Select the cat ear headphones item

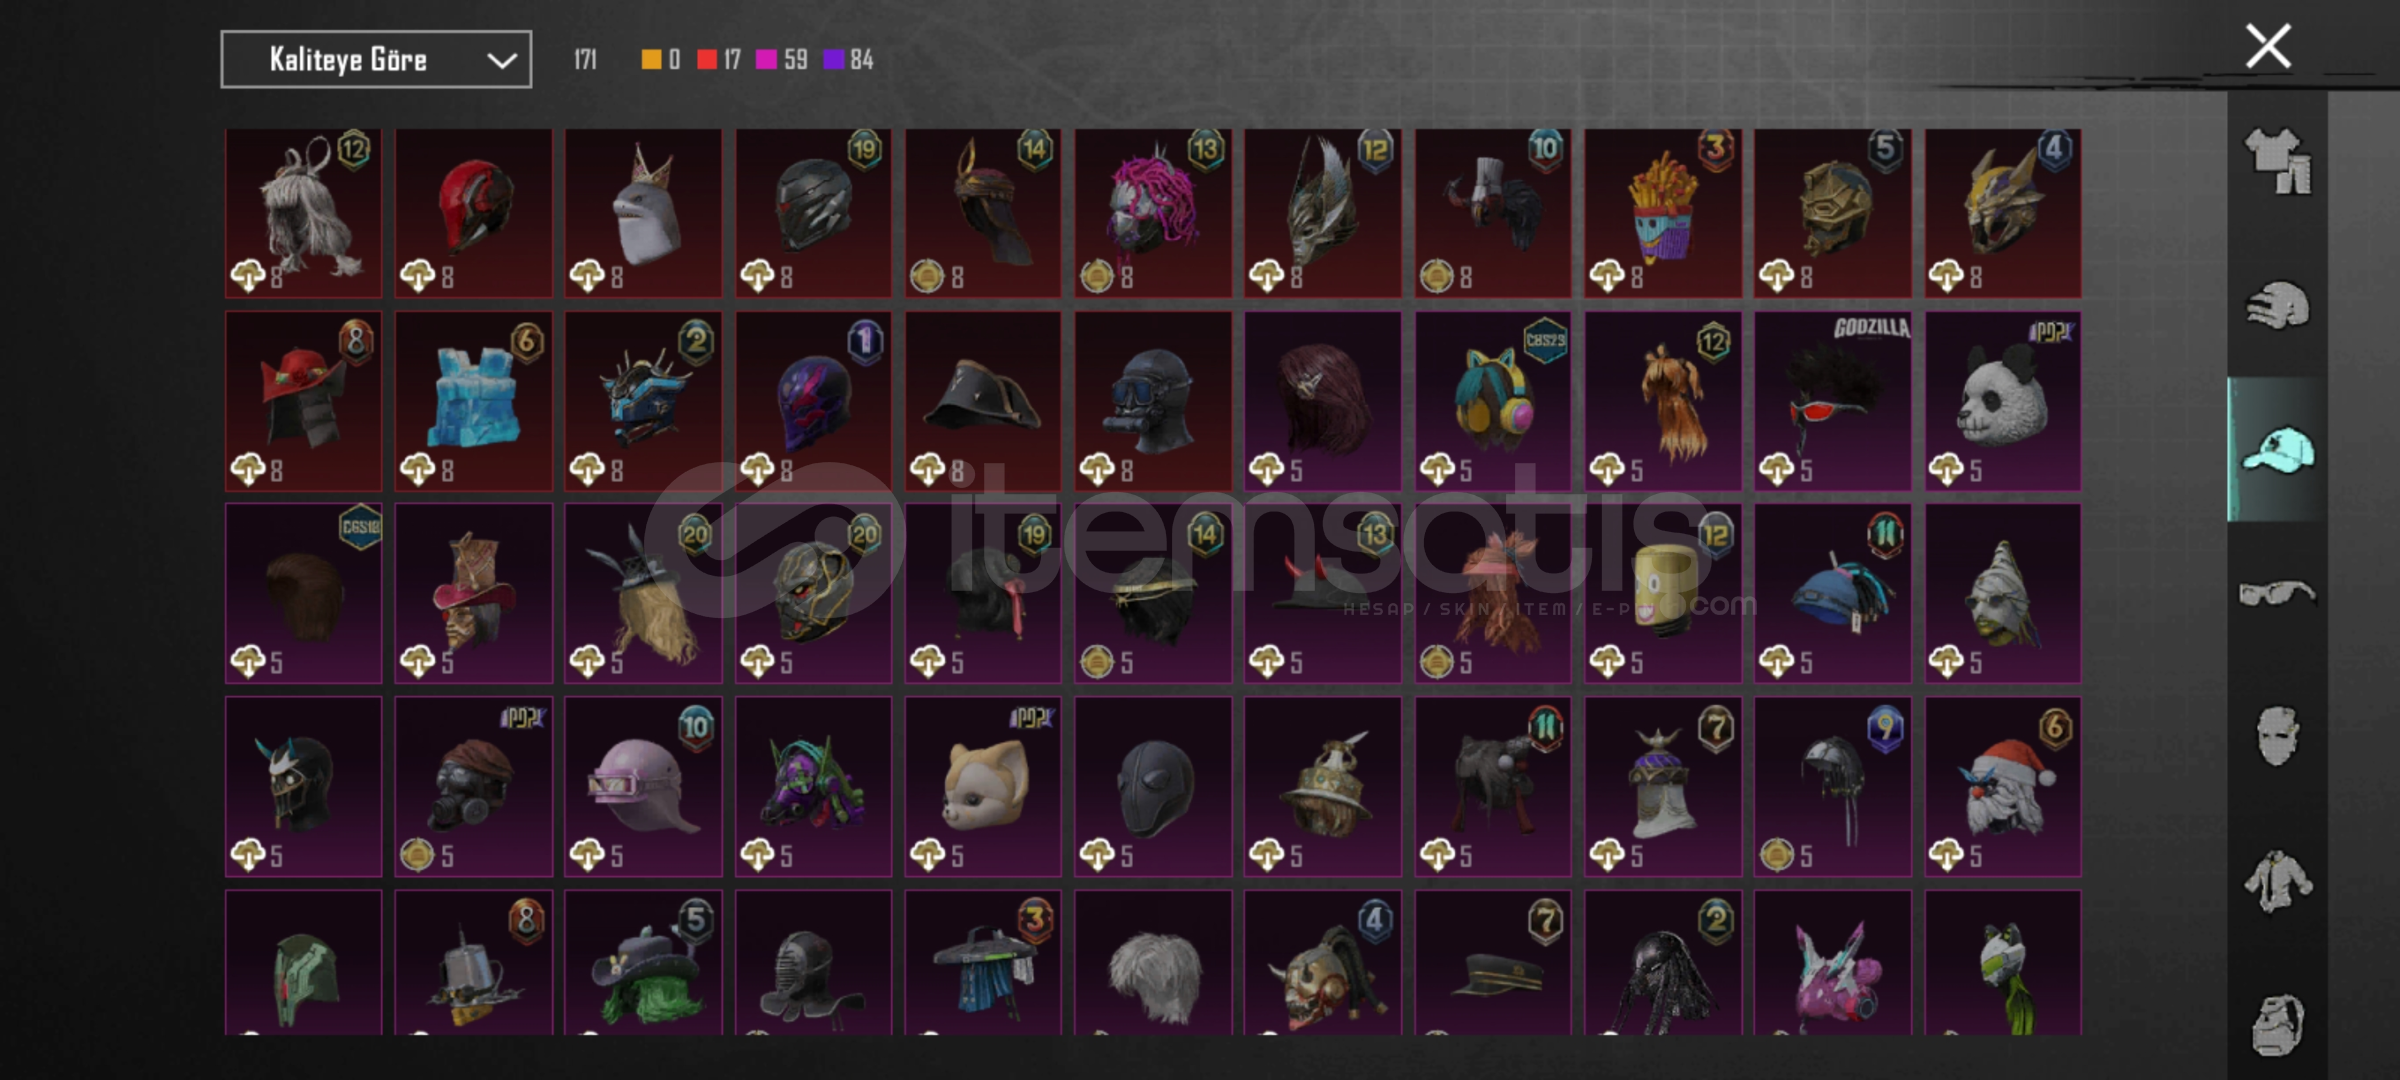1493,401
